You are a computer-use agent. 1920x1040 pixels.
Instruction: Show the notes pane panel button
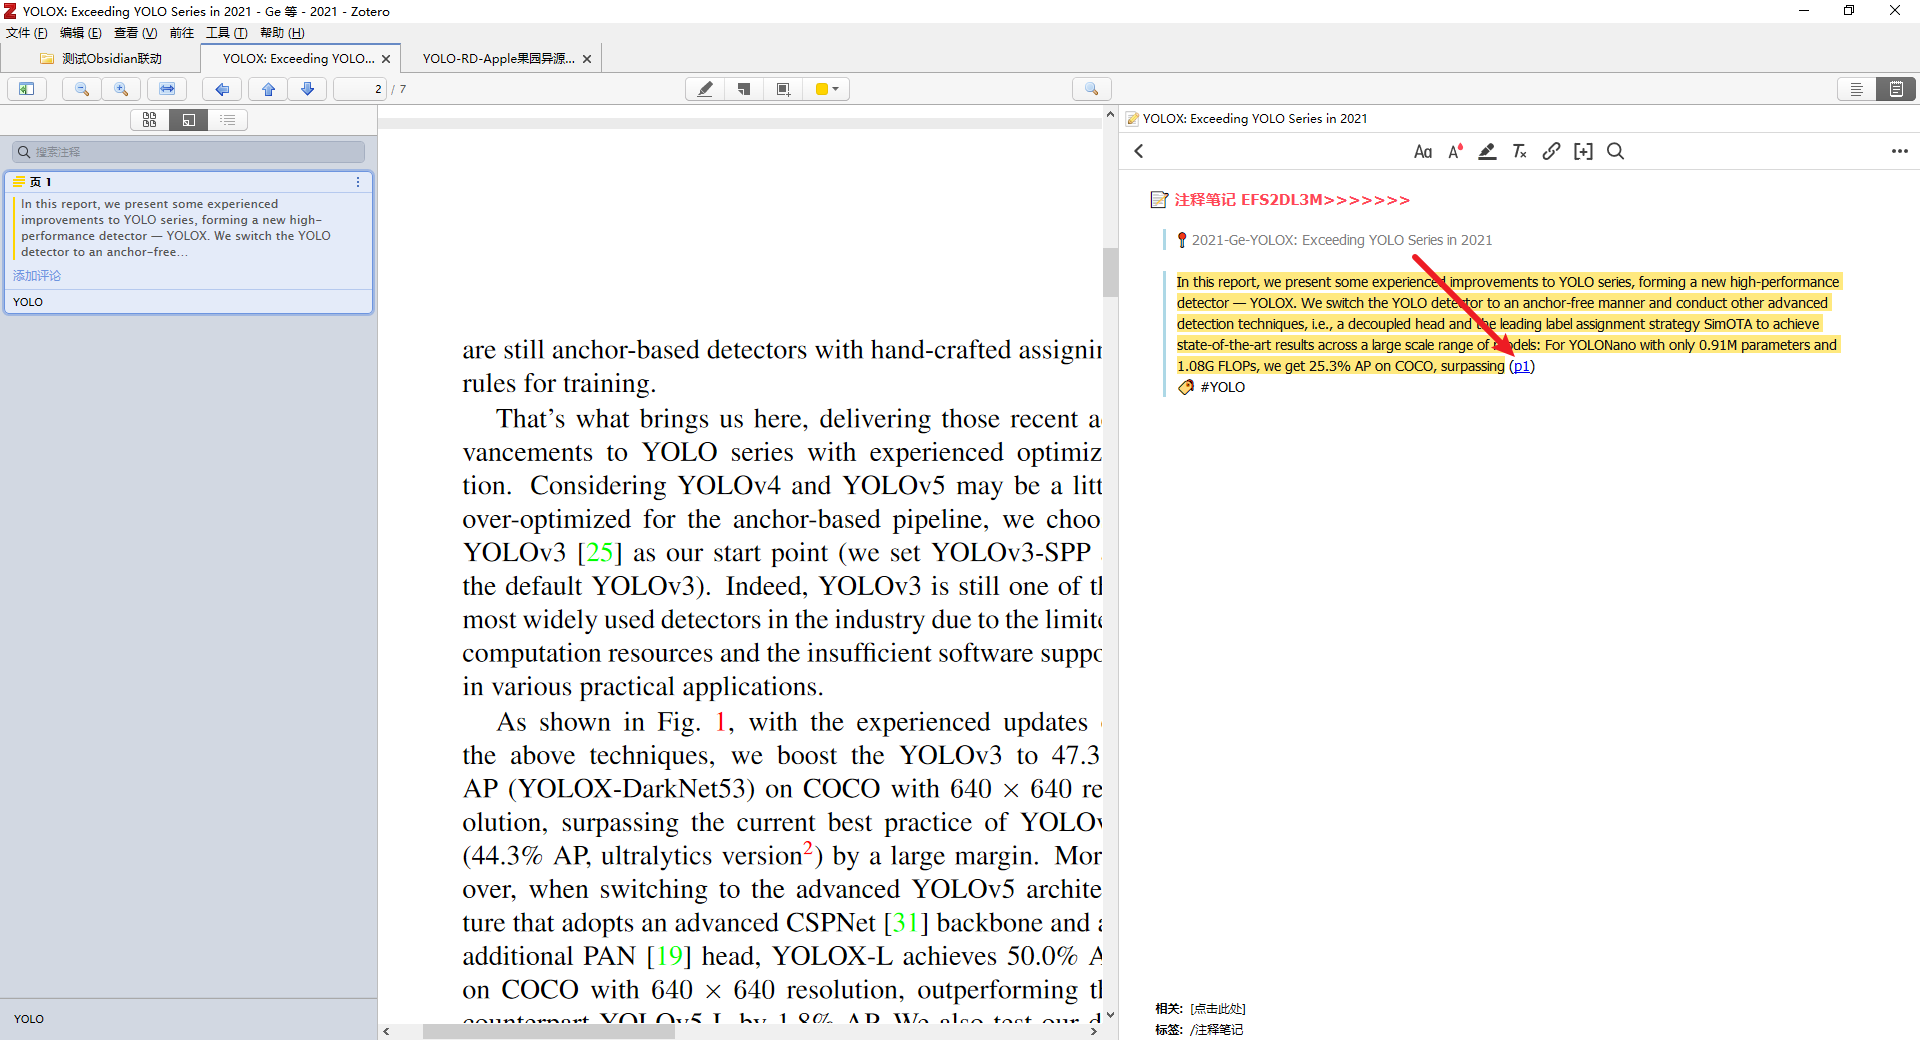[1896, 89]
